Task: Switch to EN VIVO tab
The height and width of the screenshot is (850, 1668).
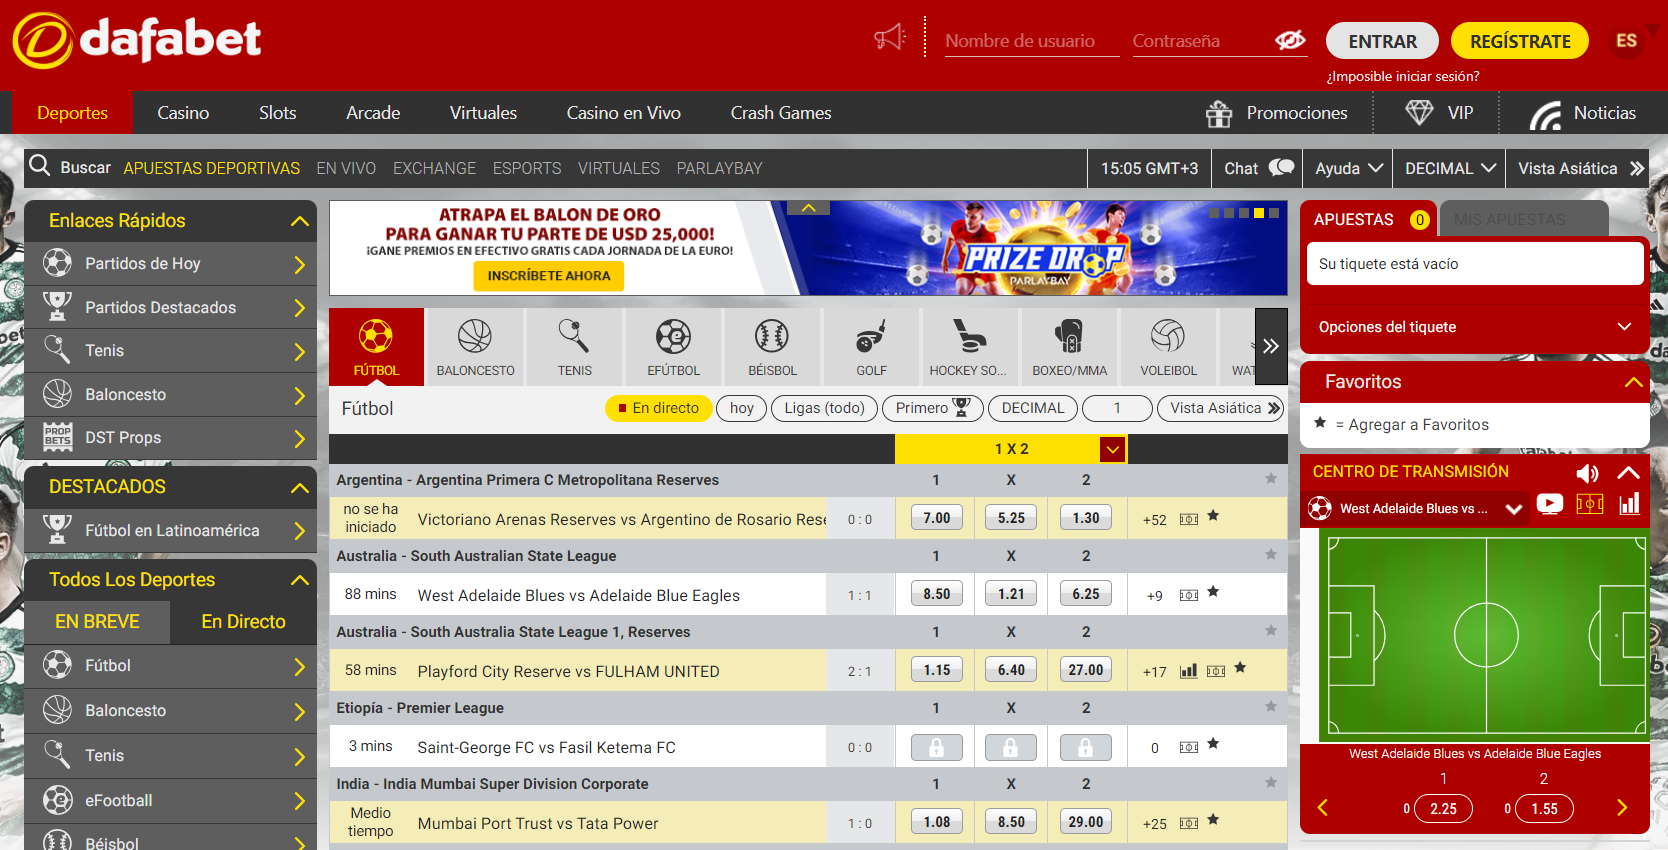Action: (x=346, y=168)
